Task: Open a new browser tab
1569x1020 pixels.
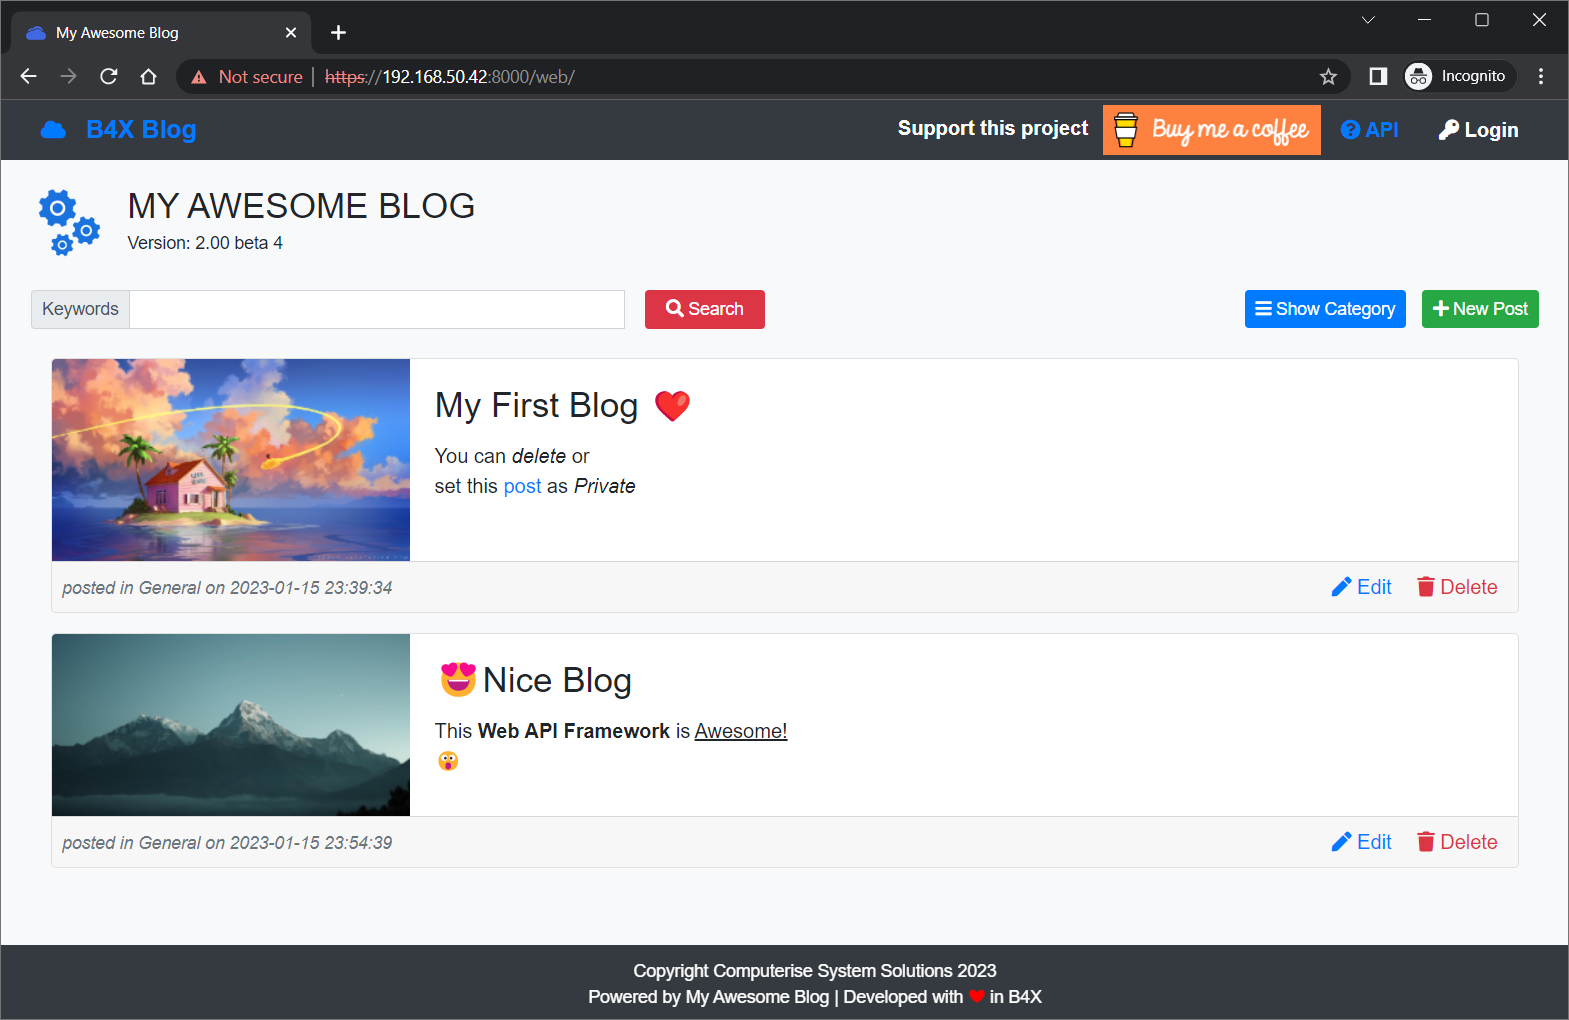Action: (x=339, y=33)
